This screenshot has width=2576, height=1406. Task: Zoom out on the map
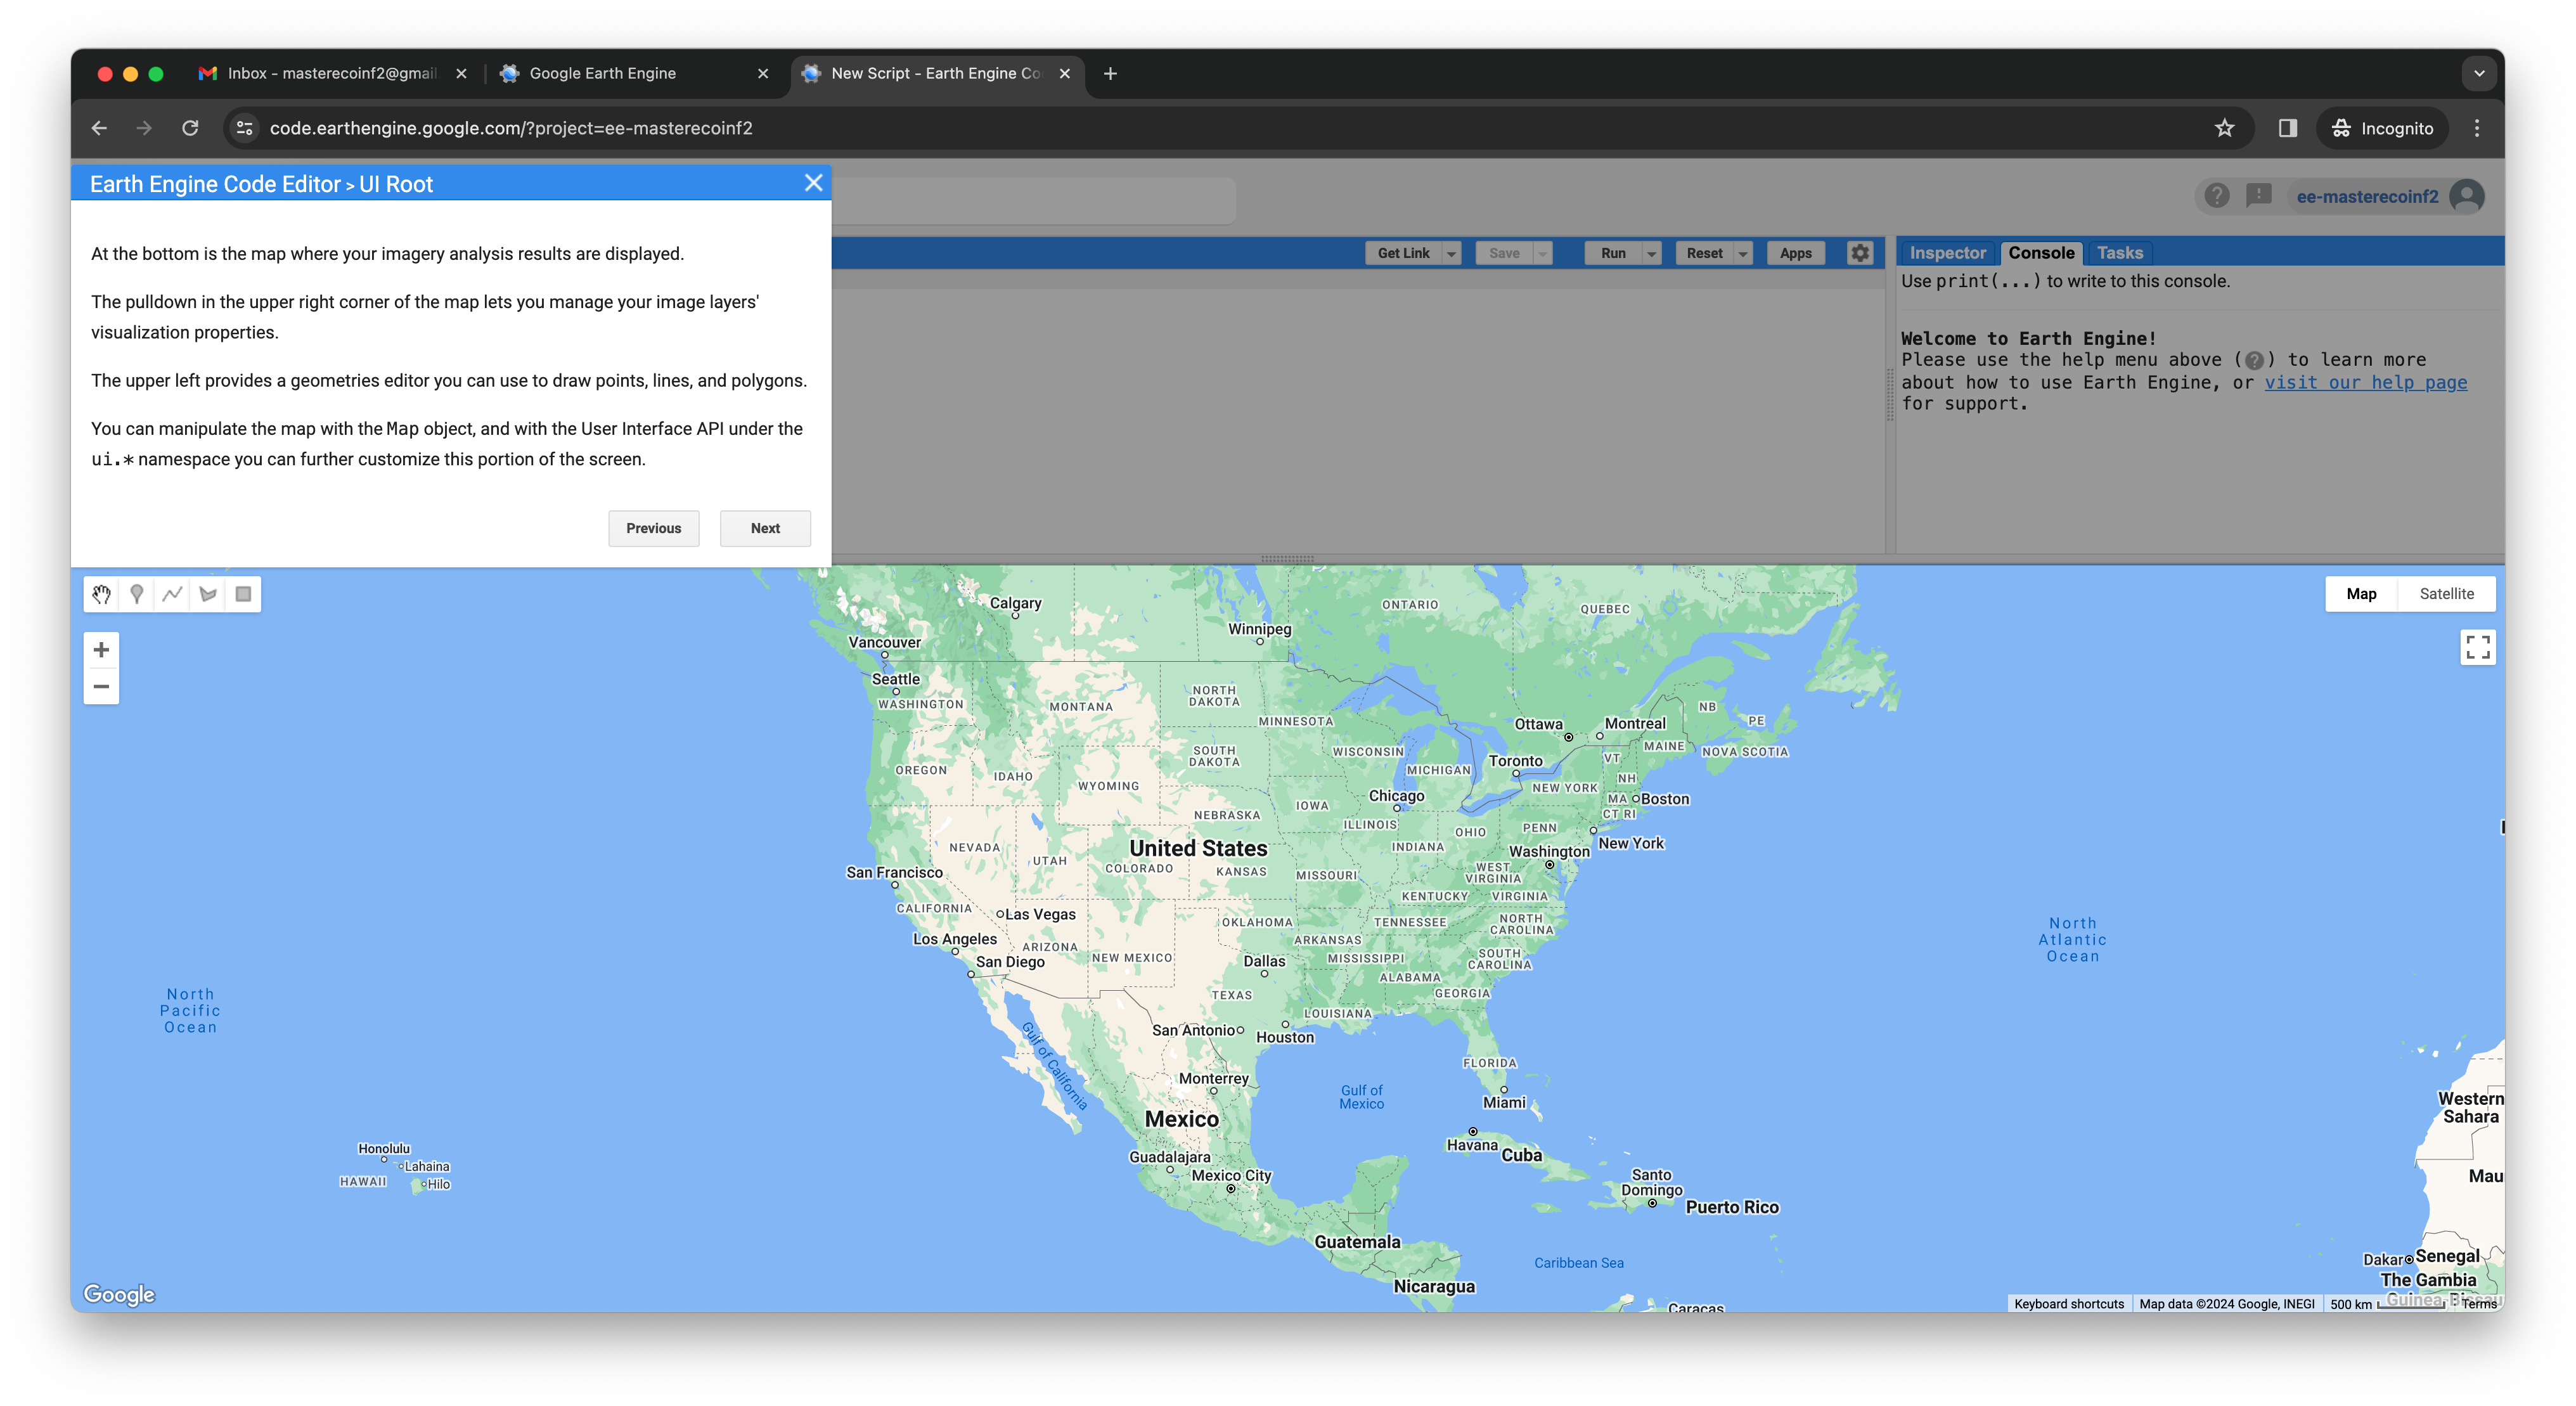pos(101,686)
